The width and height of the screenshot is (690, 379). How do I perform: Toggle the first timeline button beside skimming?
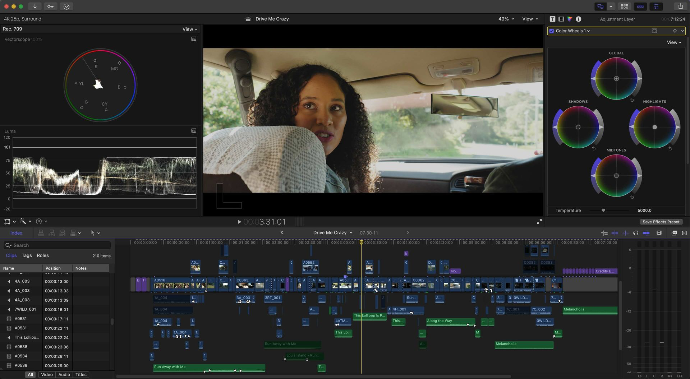pos(605,233)
